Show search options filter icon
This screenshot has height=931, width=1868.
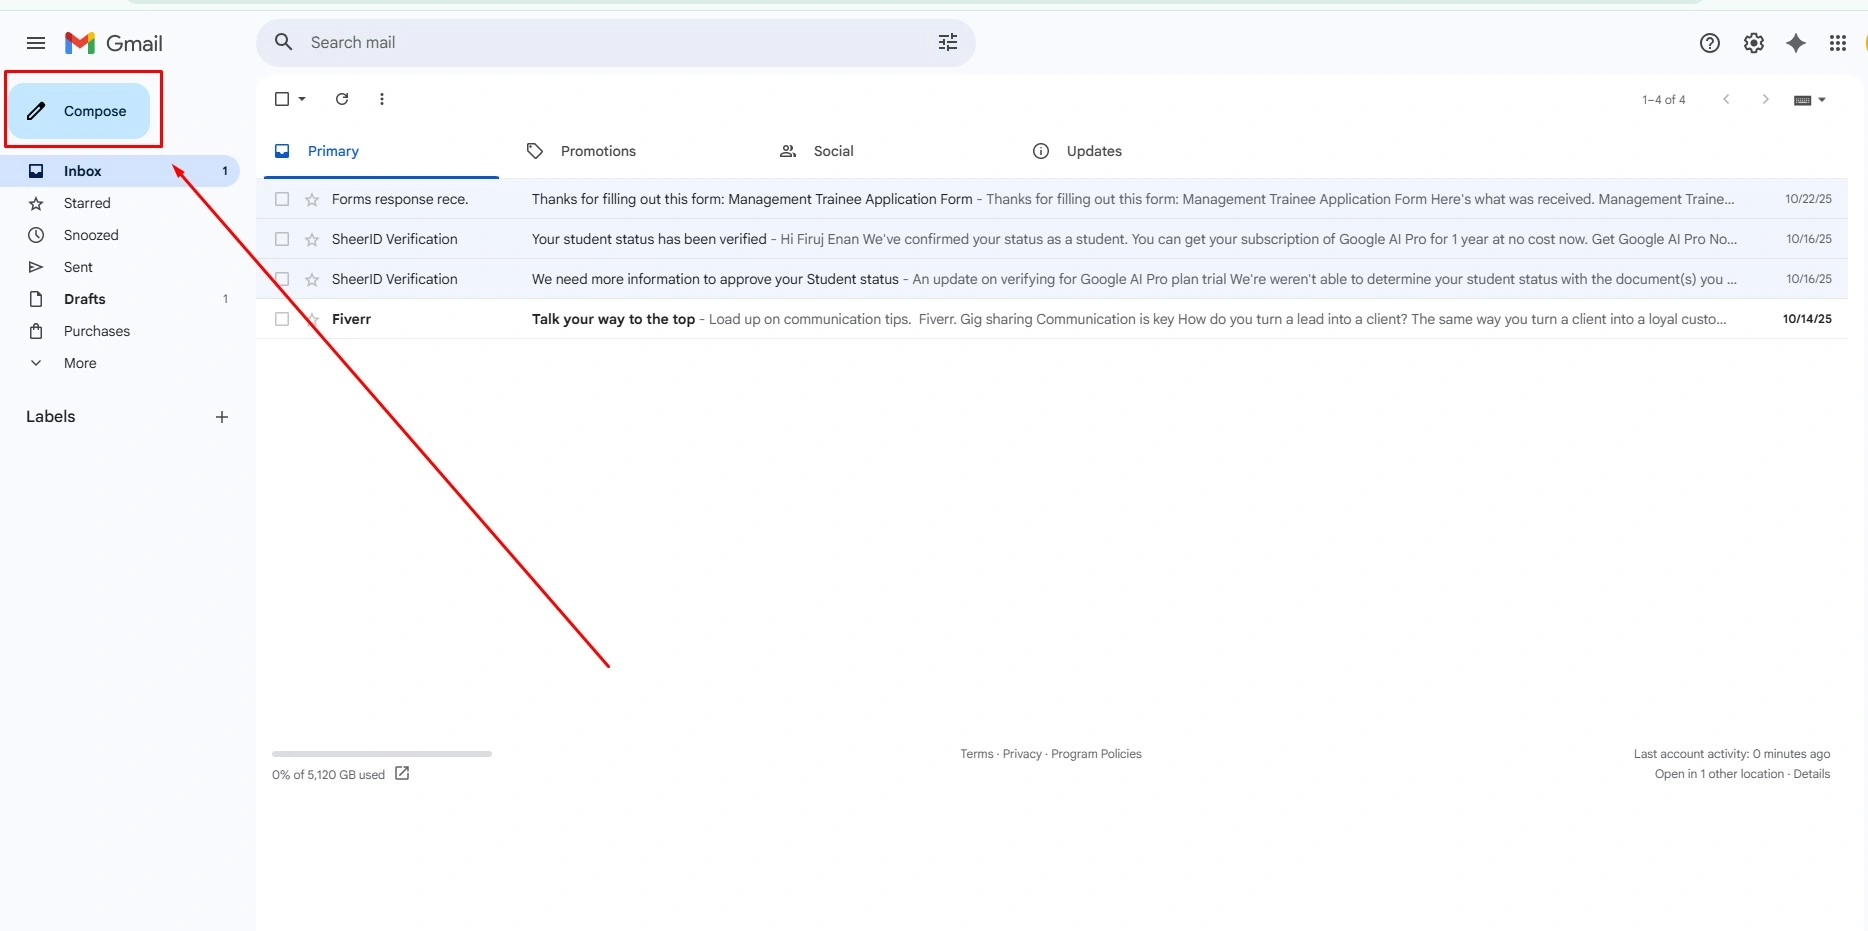(x=948, y=42)
